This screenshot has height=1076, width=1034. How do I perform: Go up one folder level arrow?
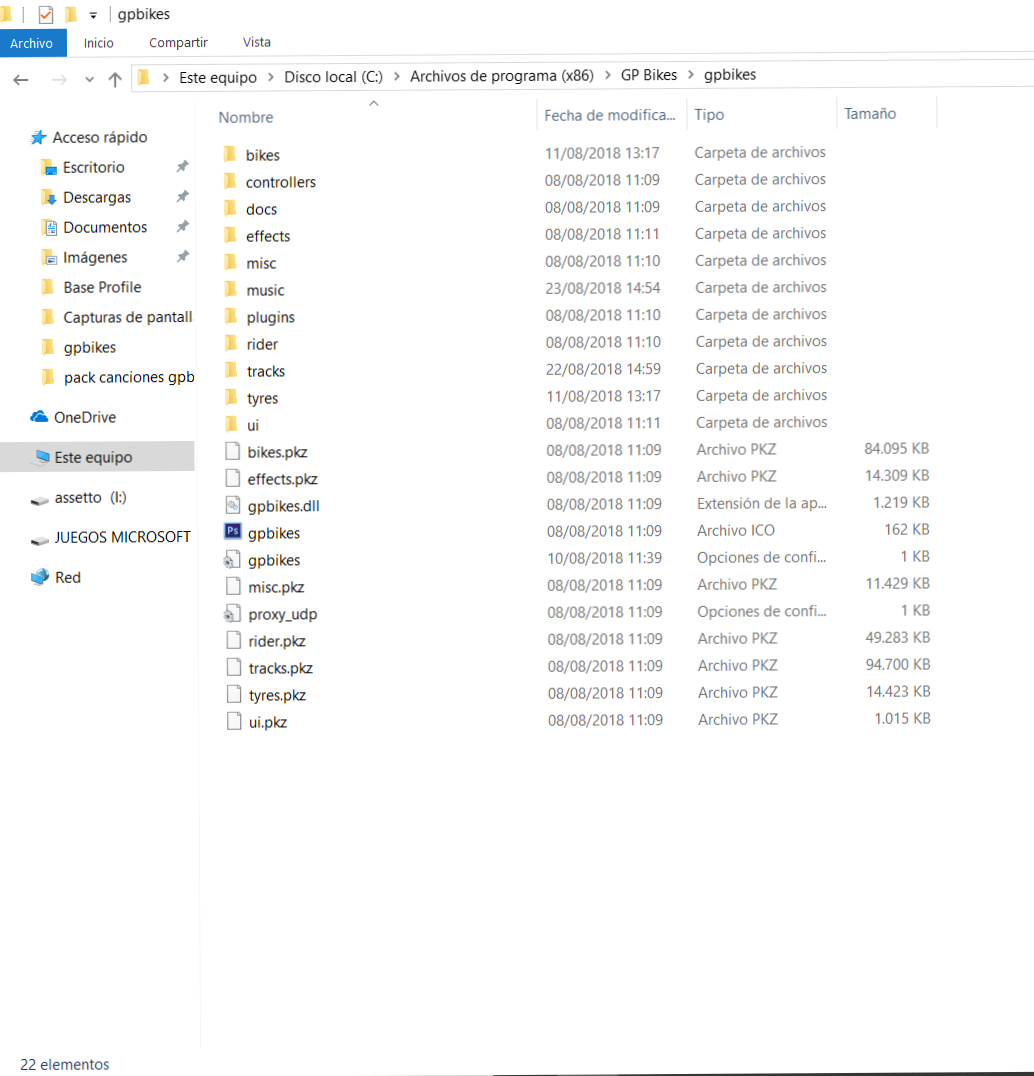(115, 80)
